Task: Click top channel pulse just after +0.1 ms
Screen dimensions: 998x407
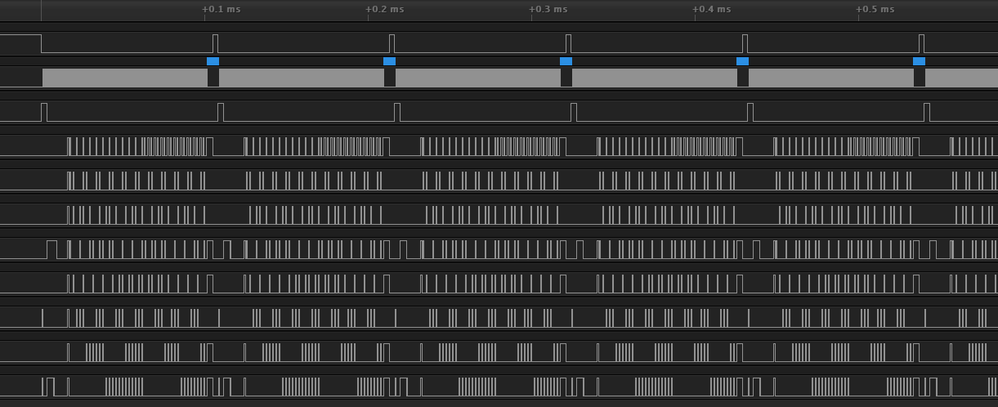Action: (215, 43)
